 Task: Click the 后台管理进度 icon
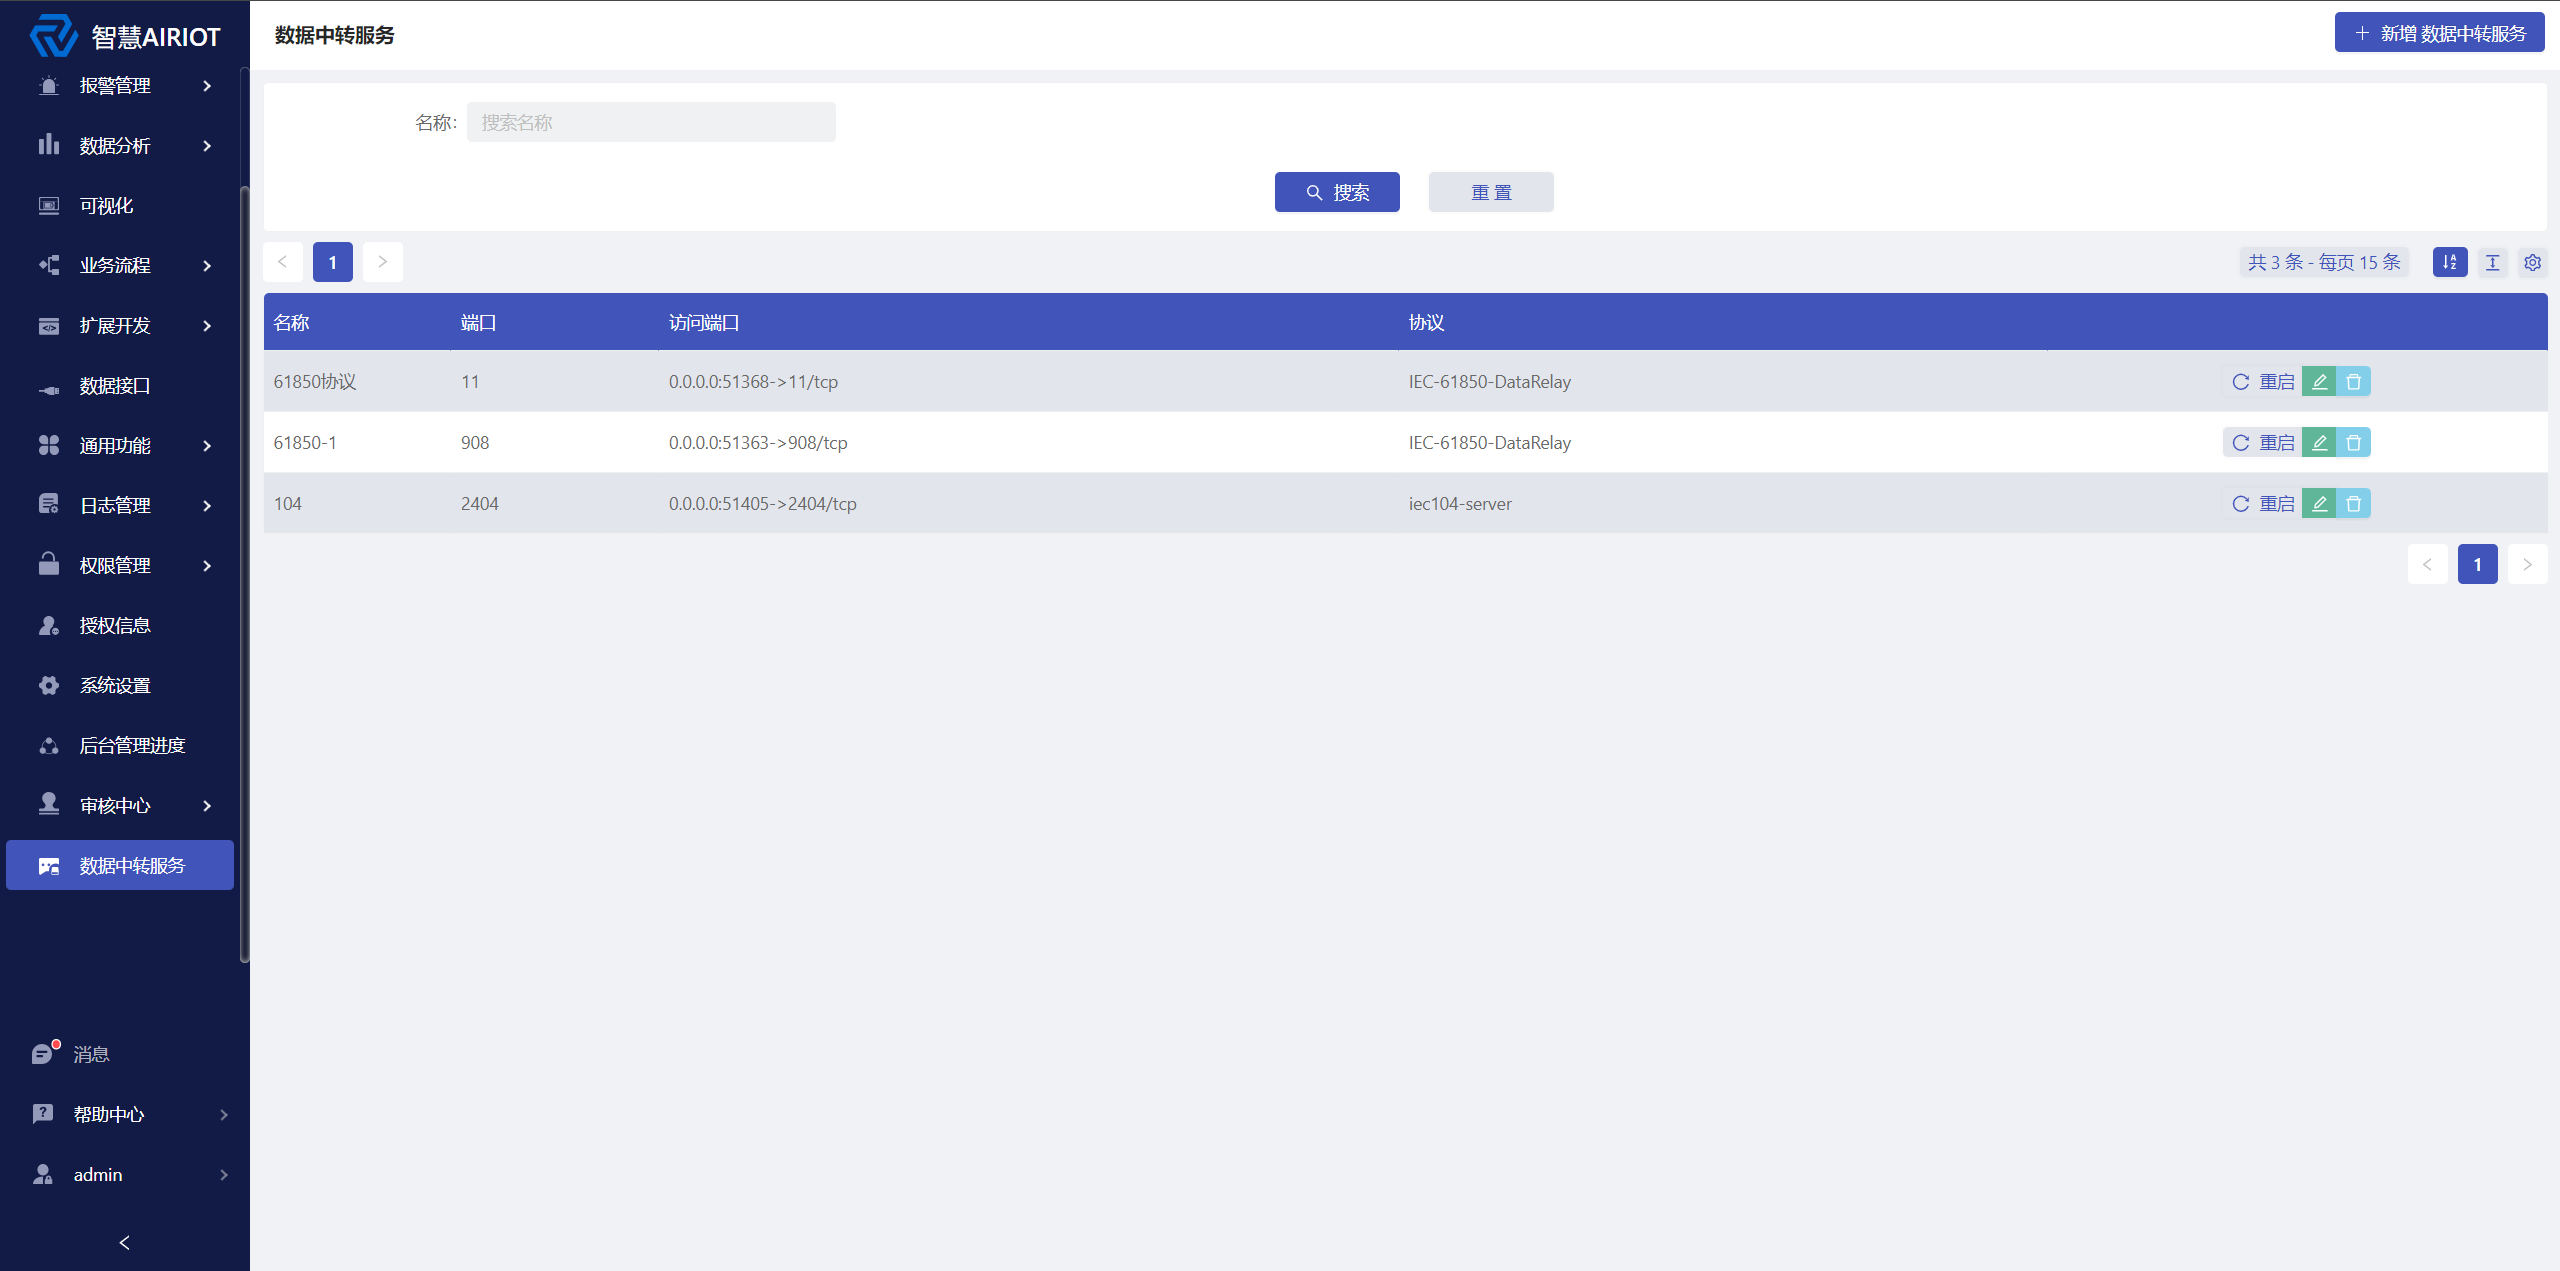pos(48,746)
